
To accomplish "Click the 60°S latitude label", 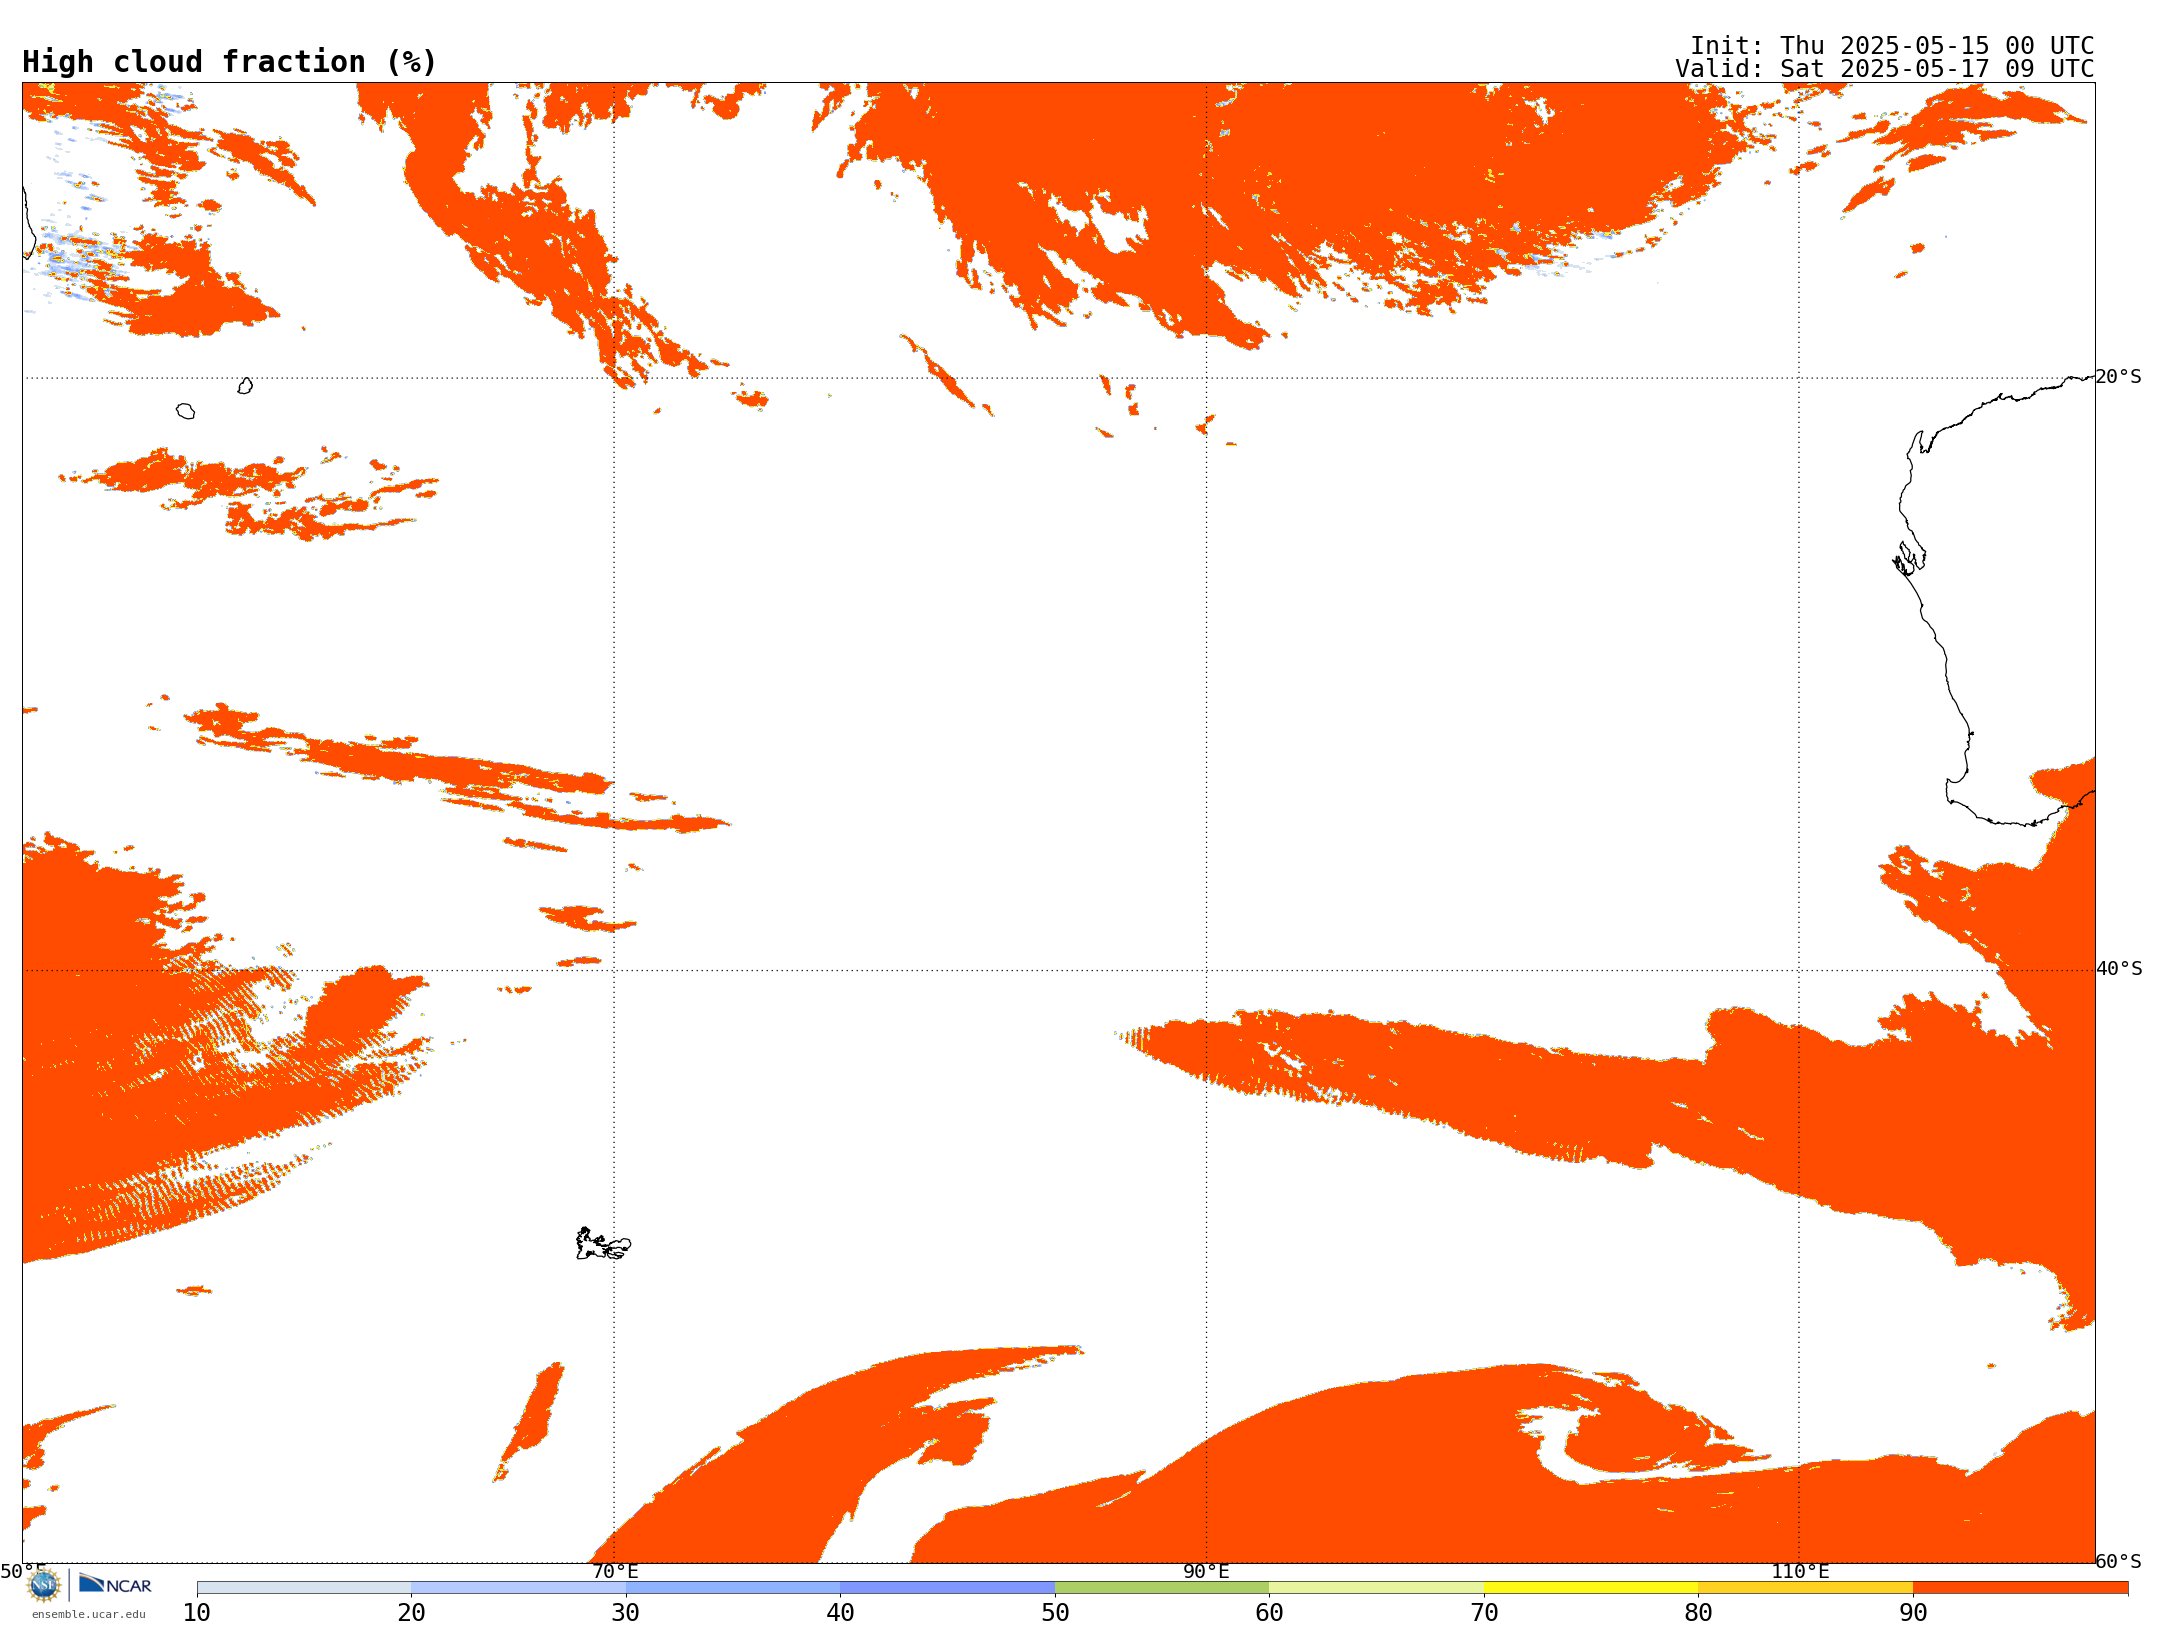I will point(2119,1561).
